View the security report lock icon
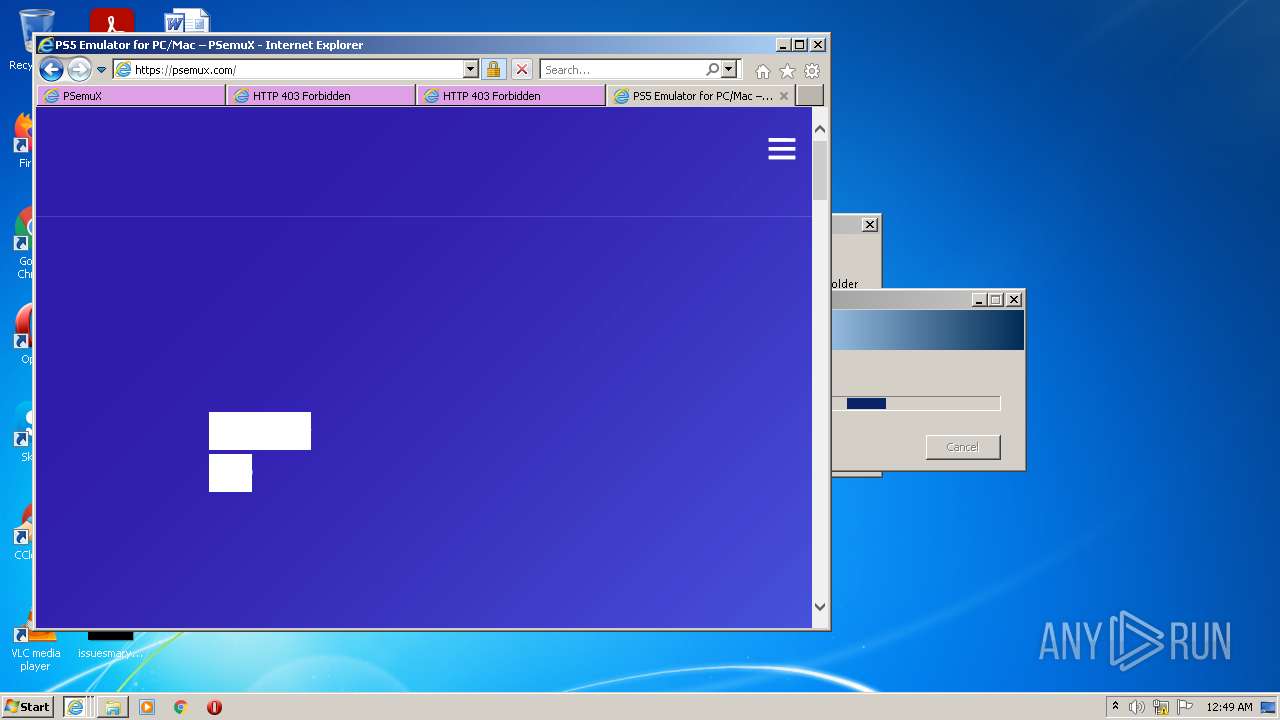Screen dimensions: 1280x720 (493, 70)
